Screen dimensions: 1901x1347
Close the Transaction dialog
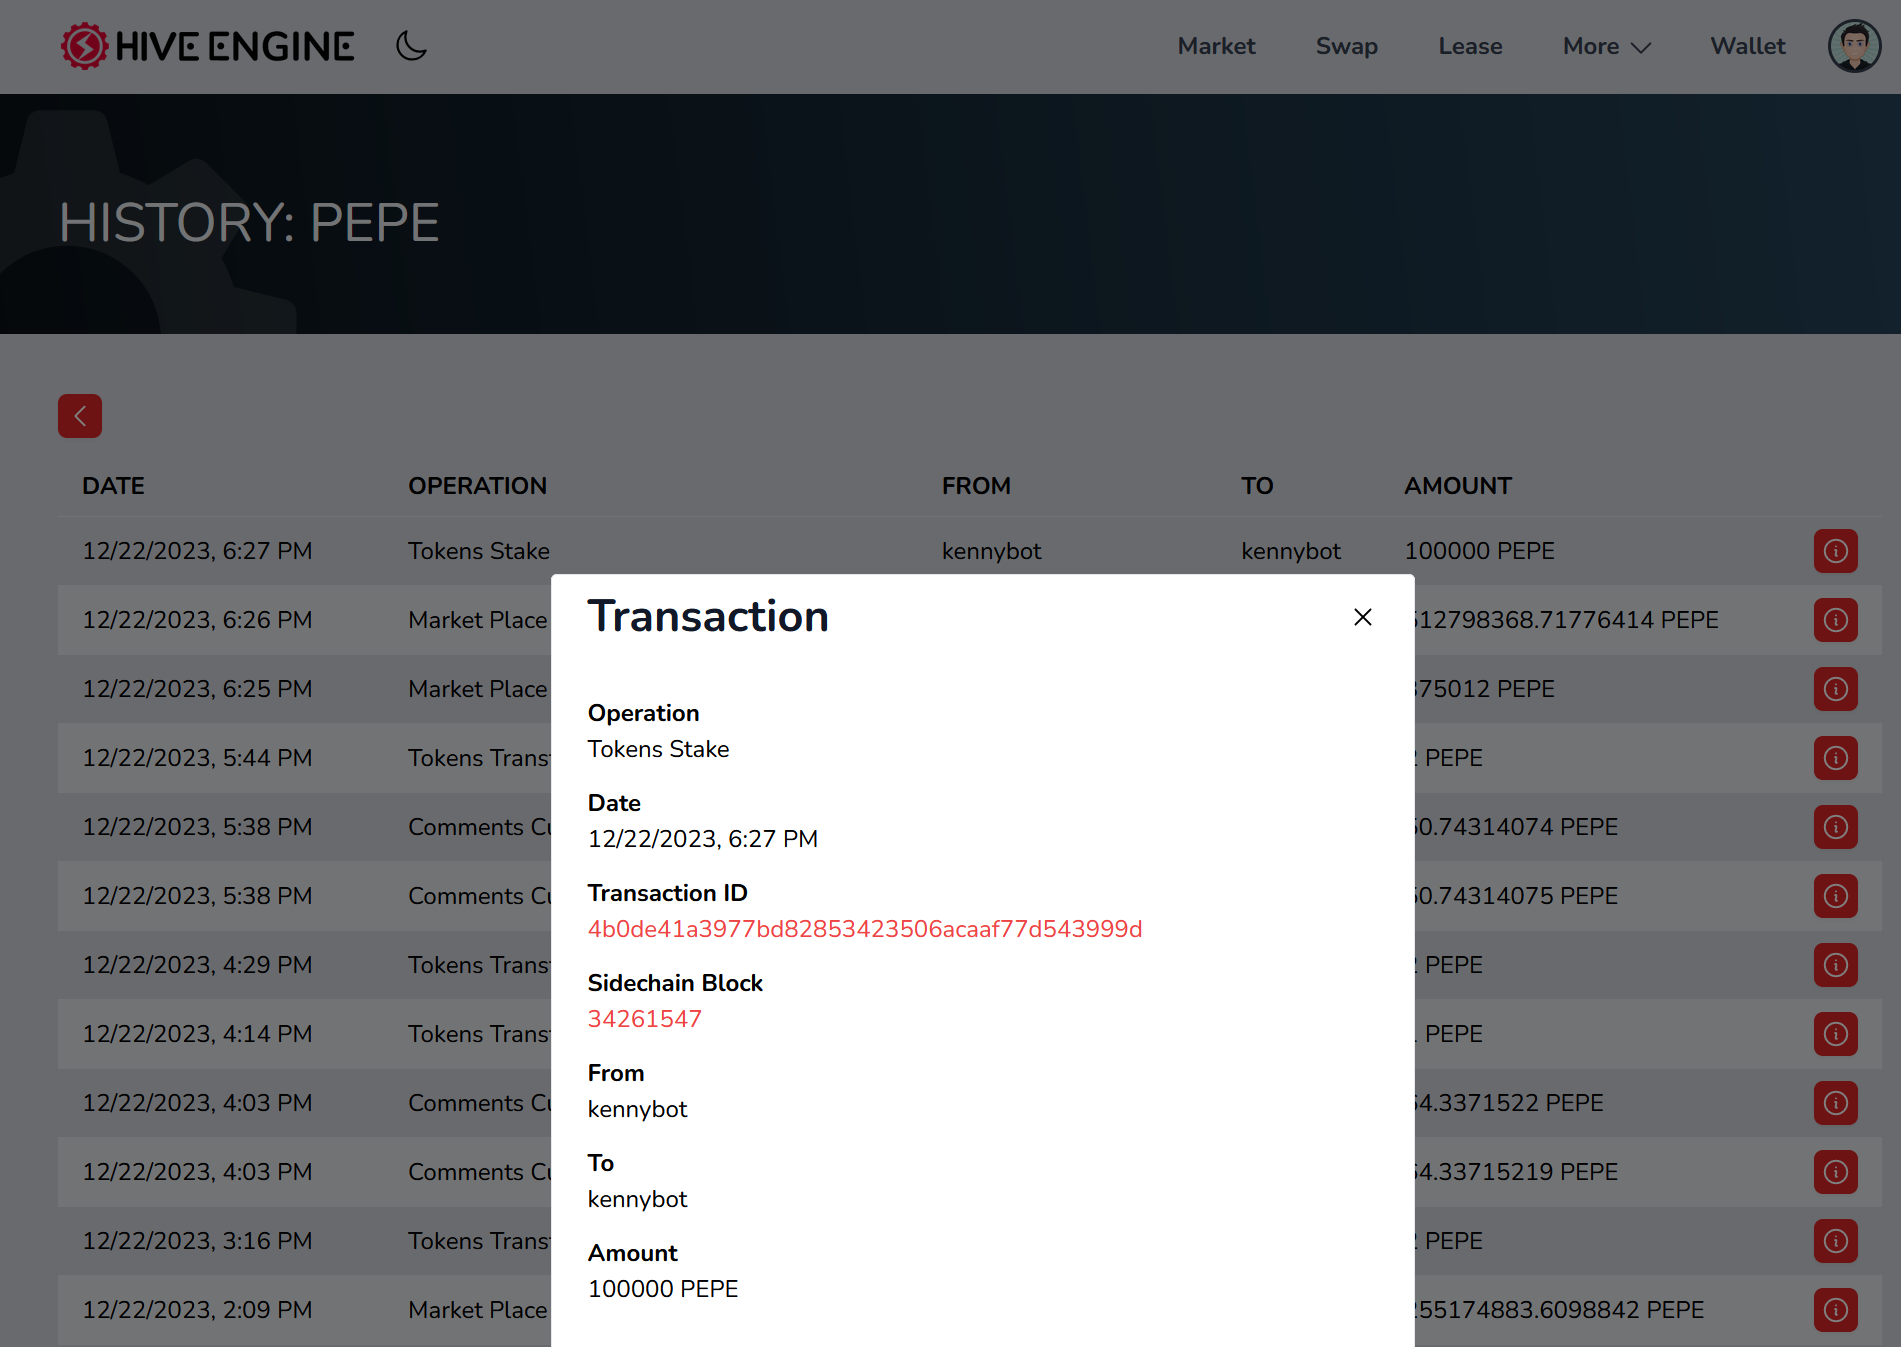(1362, 617)
